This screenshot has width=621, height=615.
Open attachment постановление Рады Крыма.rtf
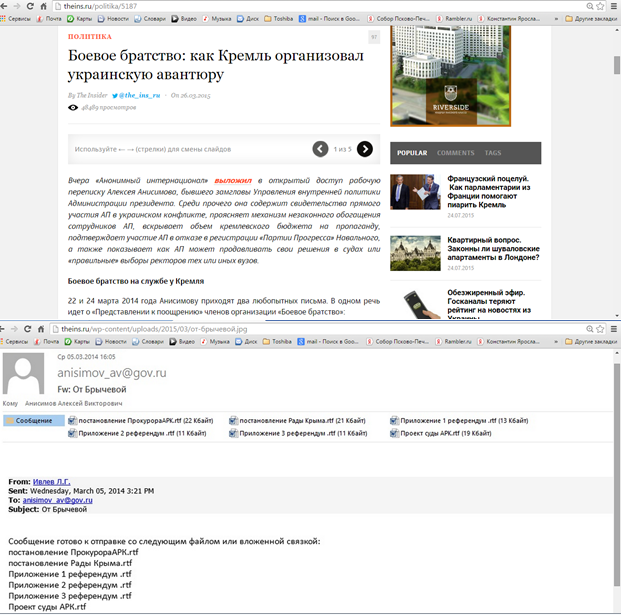coord(297,421)
